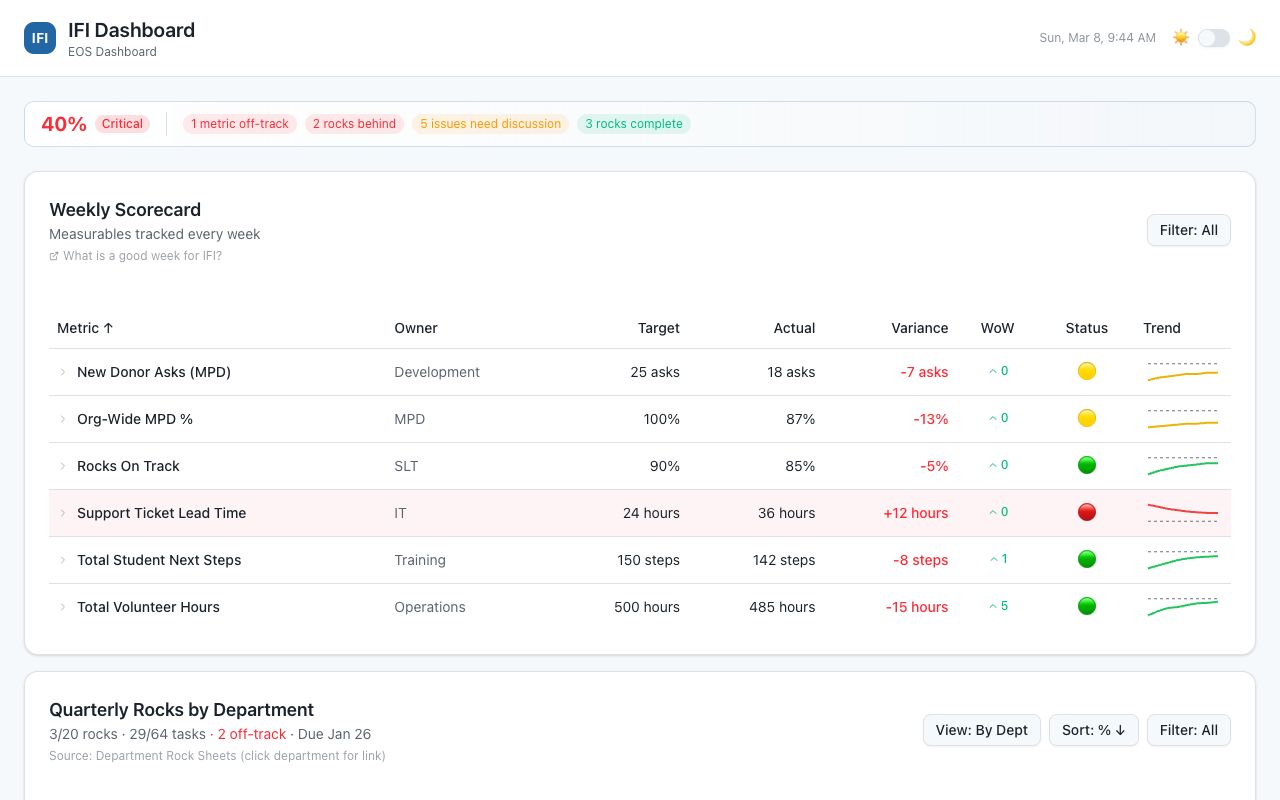Open the Weekly Scorecard Filter: All dropdown
Screen dimensions: 1280x800
coord(1188,230)
